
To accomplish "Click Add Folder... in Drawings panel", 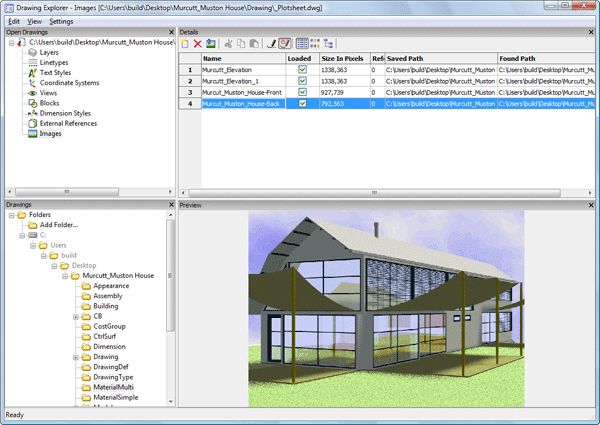I will (59, 224).
